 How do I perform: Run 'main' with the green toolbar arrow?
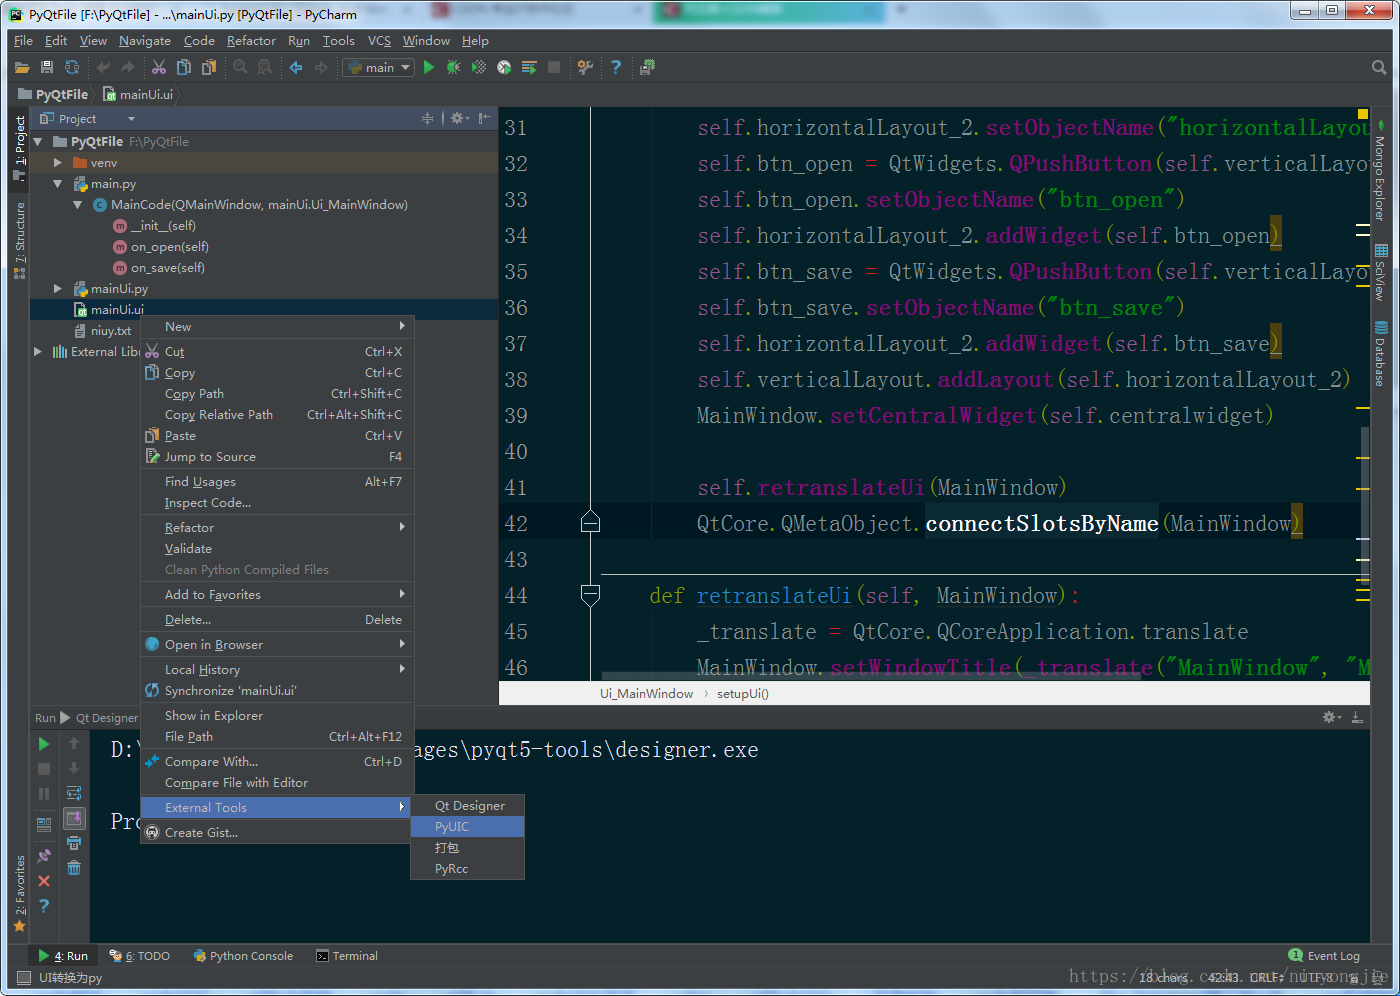tap(429, 67)
